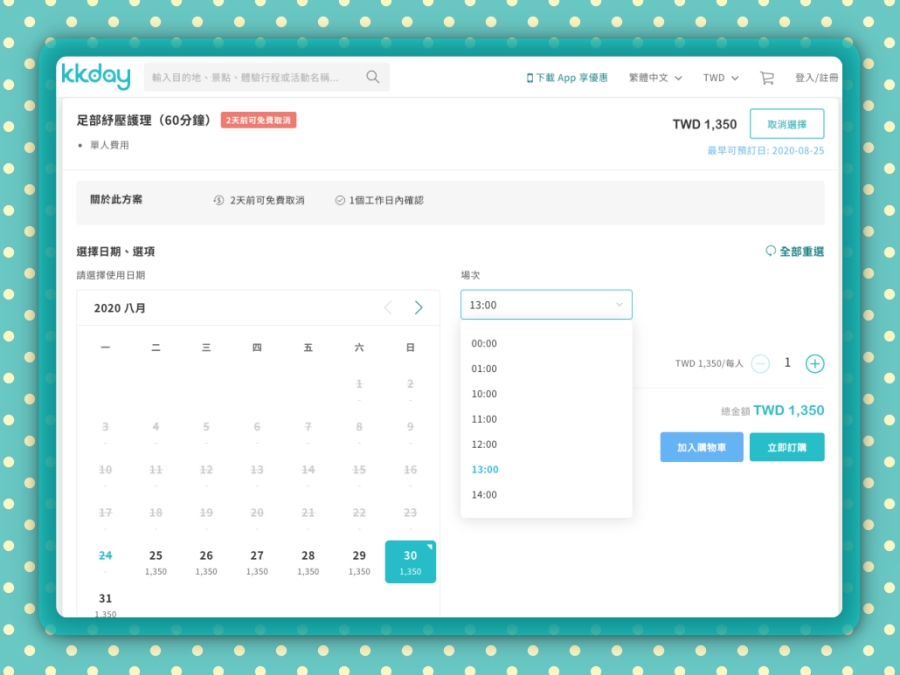Screen dimensions: 900x675
Task: Pick 00:00 in the session list
Action: coord(484,344)
